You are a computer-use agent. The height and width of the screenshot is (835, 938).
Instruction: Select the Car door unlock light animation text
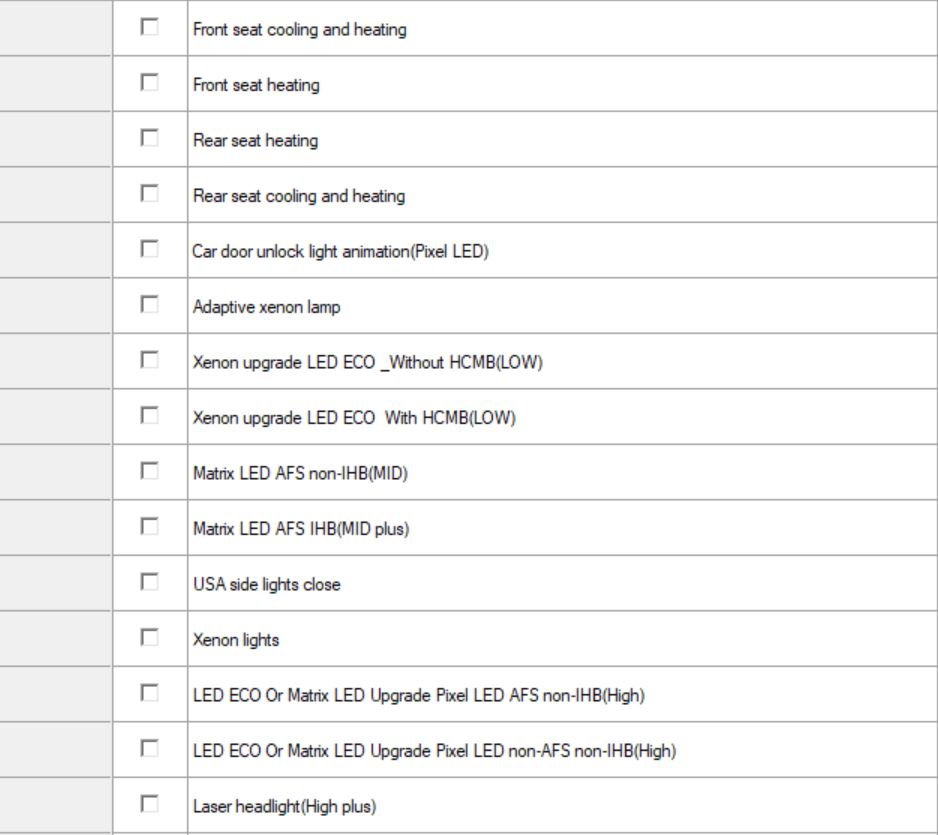(340, 251)
